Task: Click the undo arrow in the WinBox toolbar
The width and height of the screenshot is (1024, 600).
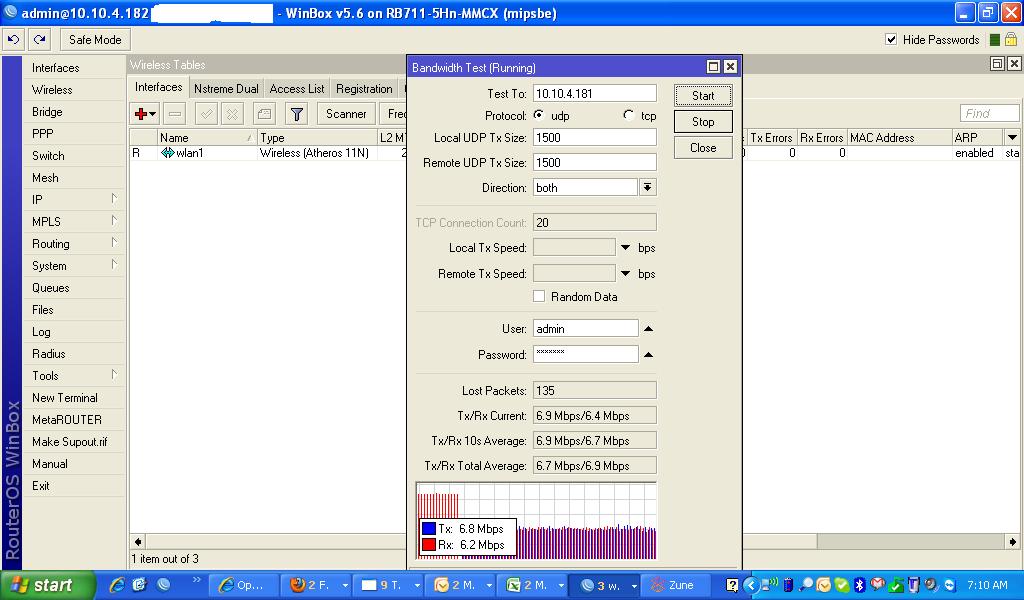Action: [x=12, y=39]
